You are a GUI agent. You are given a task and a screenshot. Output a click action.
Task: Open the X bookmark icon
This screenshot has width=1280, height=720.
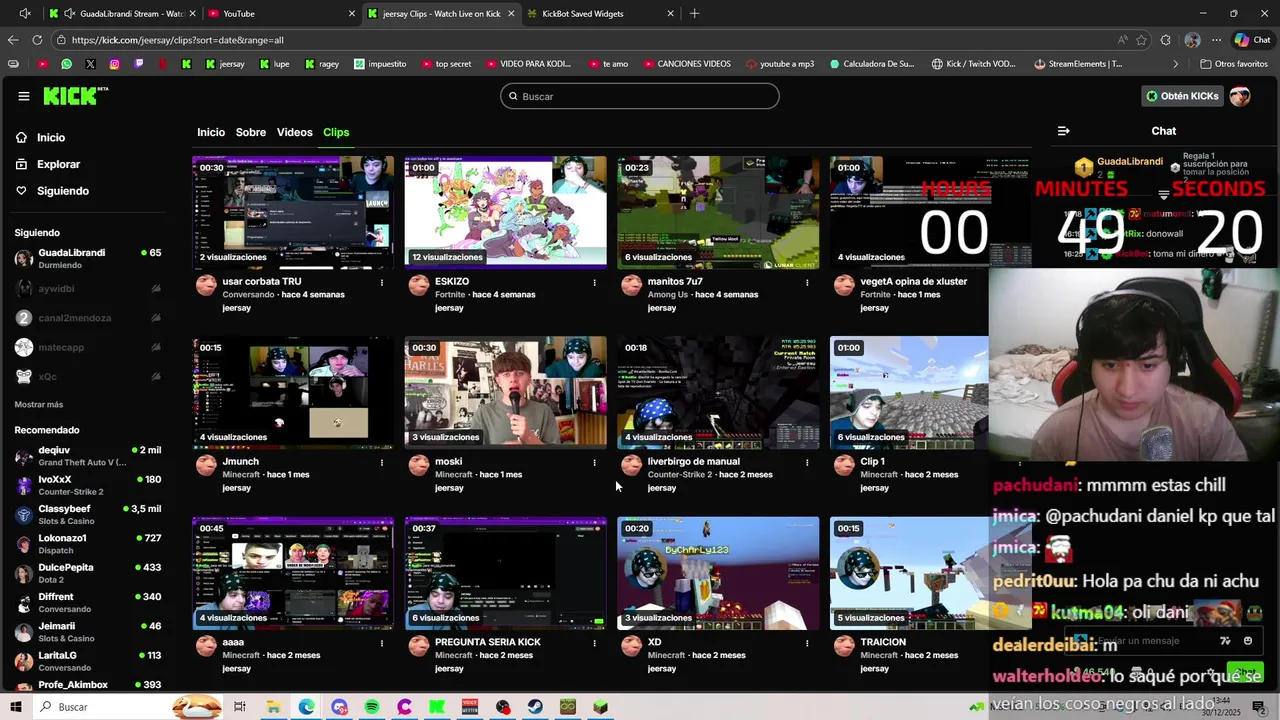90,64
